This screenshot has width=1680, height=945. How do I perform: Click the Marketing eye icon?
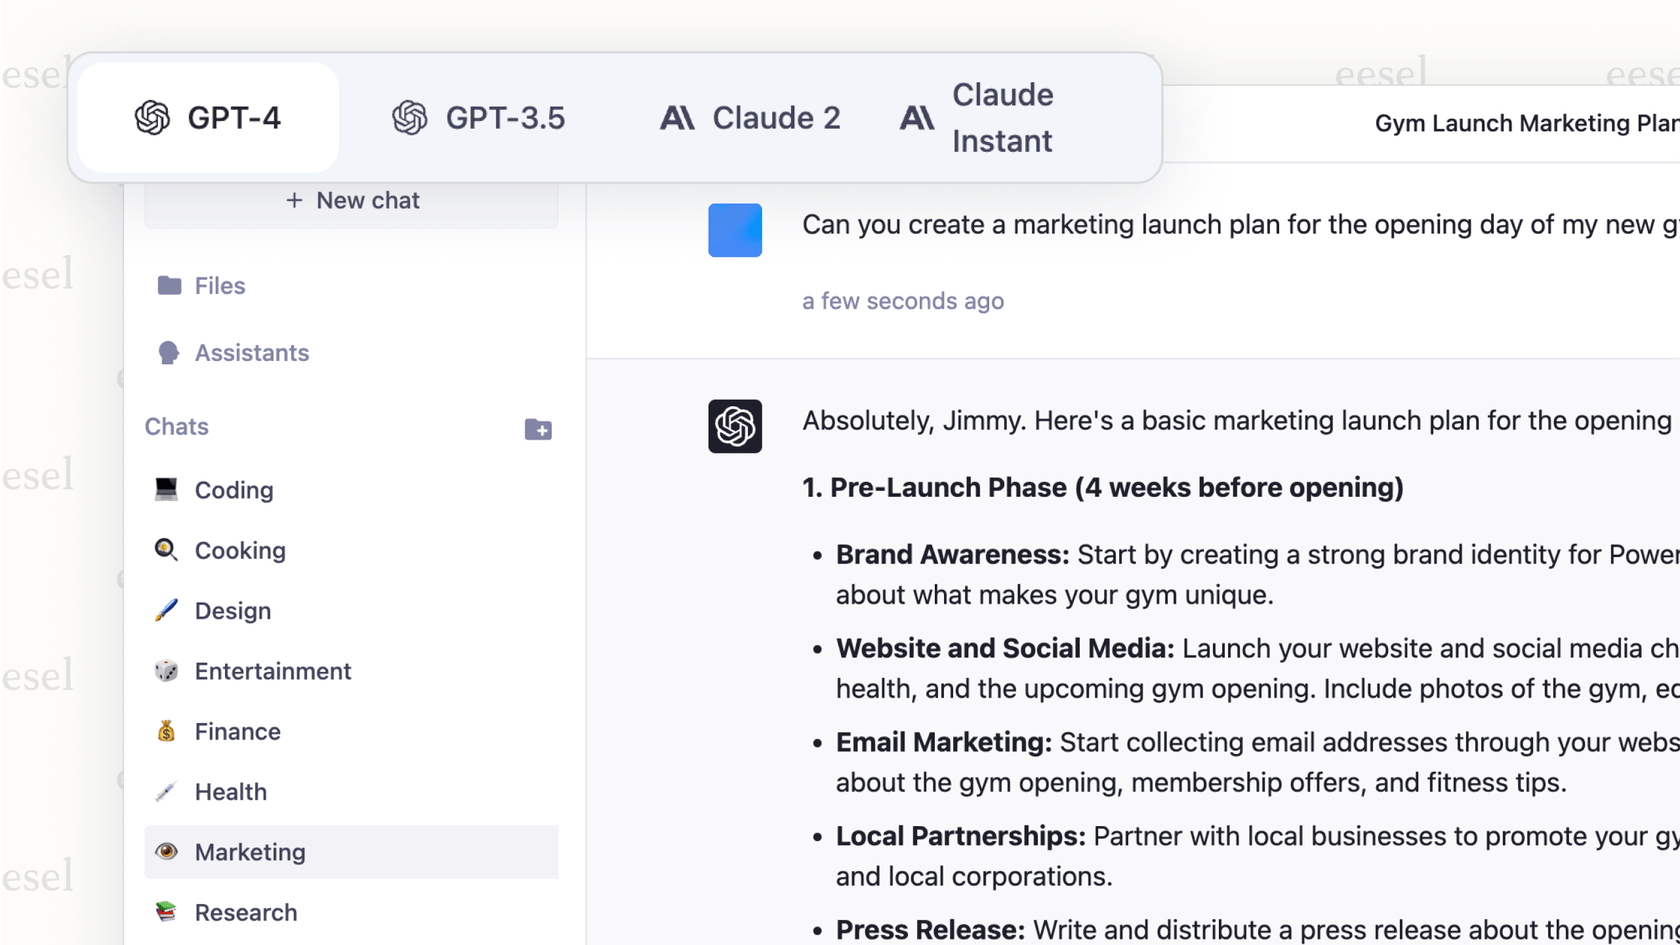point(166,852)
